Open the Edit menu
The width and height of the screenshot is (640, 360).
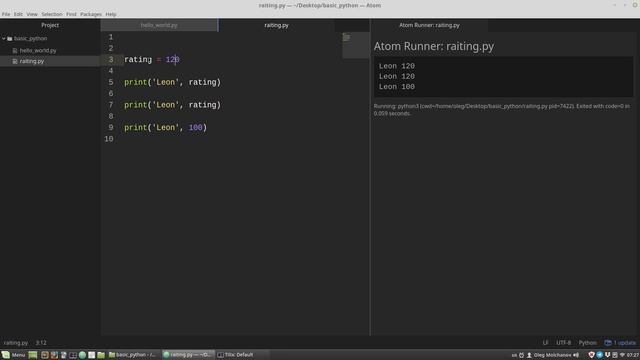pos(18,14)
